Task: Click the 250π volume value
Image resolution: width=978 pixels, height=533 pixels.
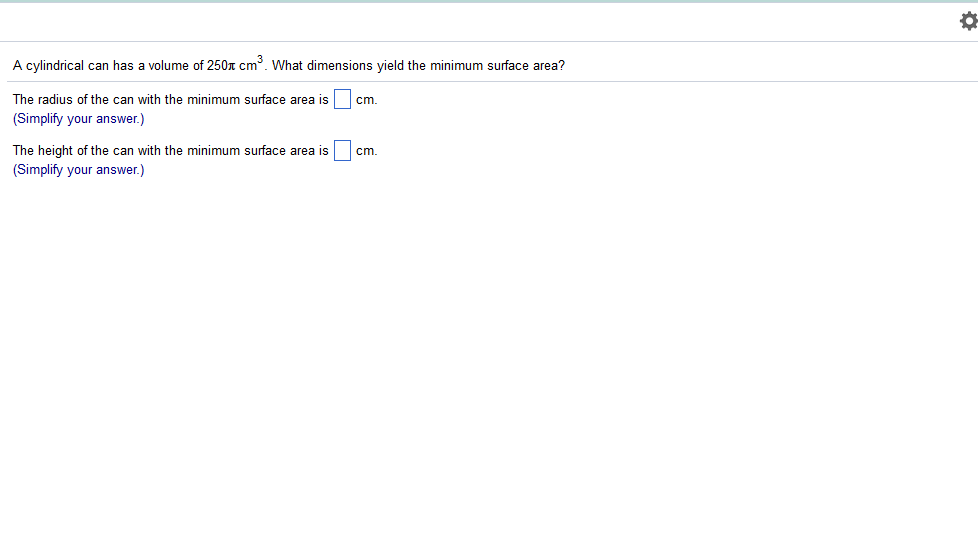Action: click(x=220, y=66)
